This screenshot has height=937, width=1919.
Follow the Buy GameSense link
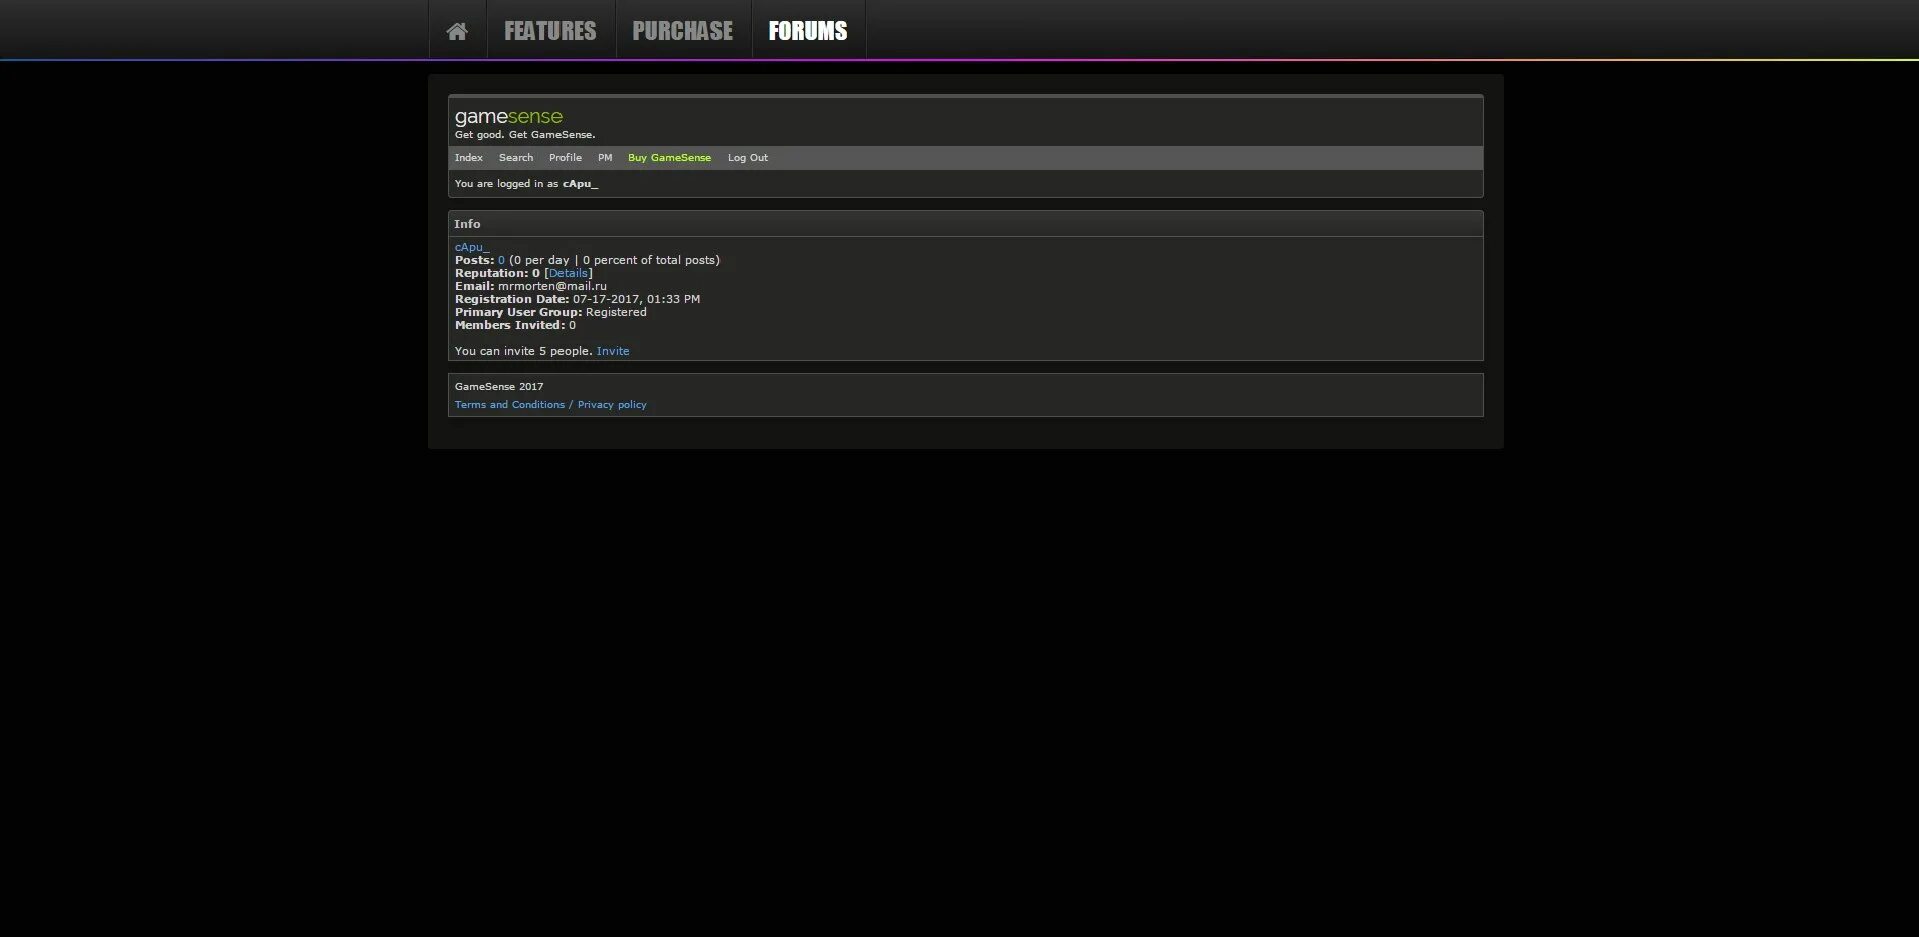(669, 158)
